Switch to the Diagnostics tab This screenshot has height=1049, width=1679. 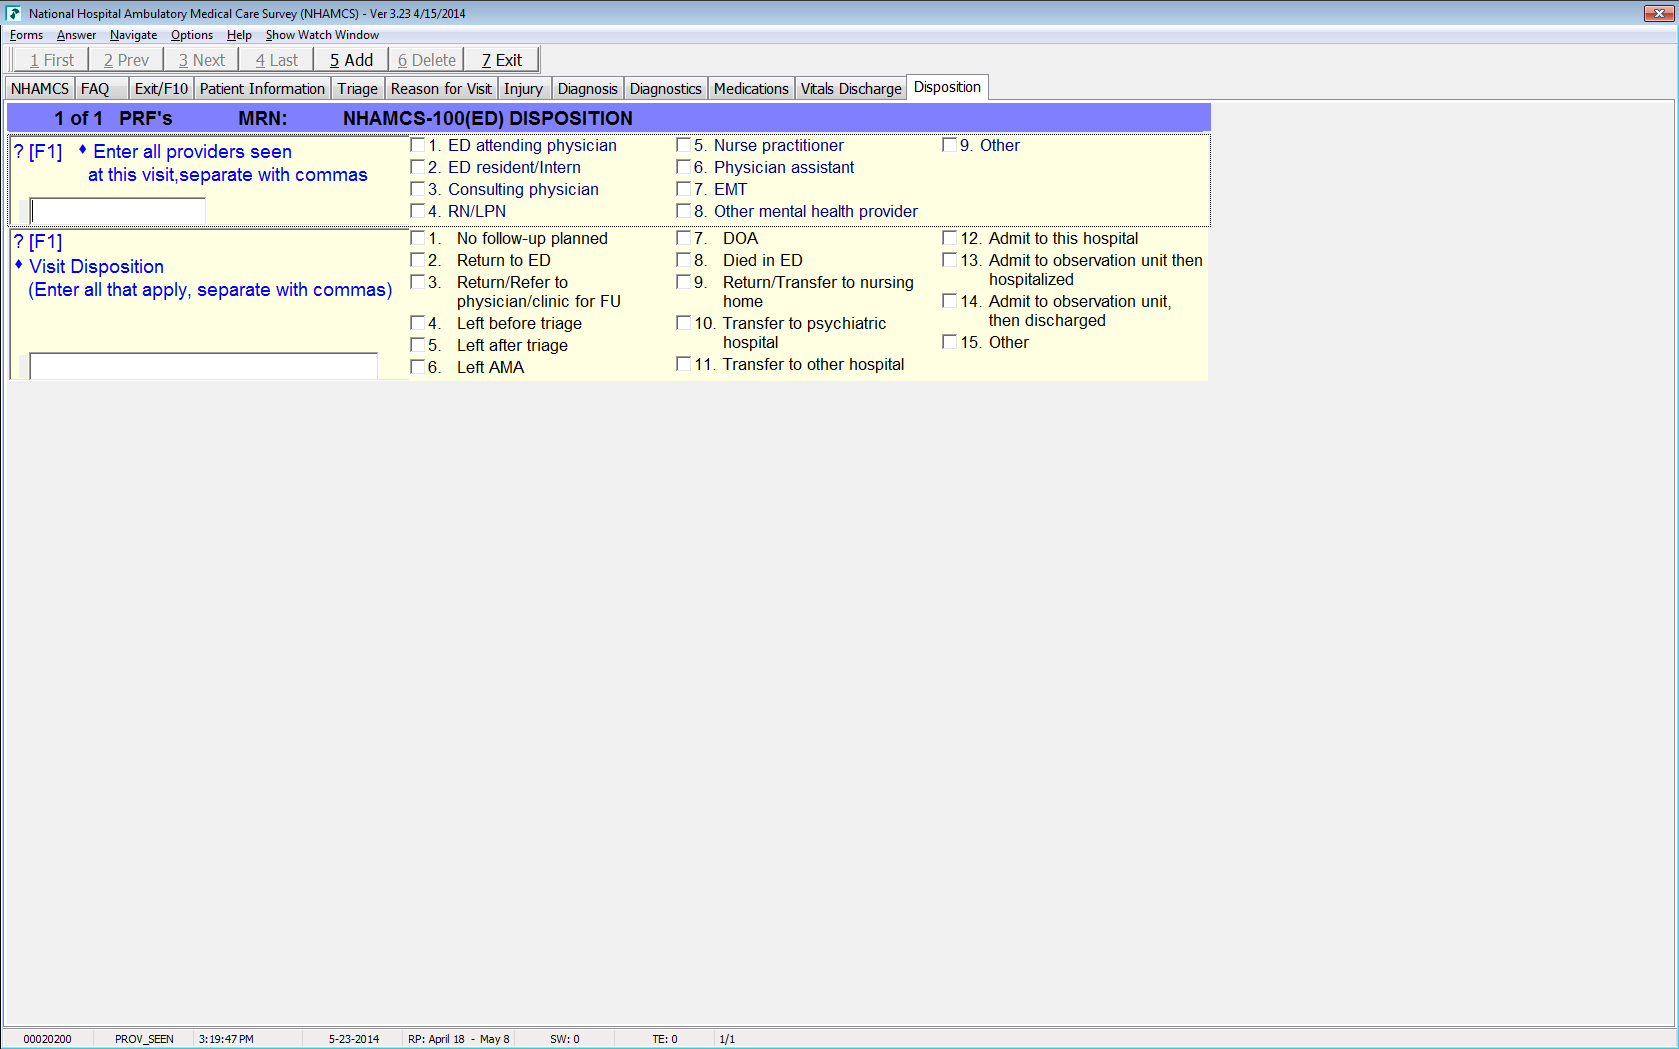[x=665, y=89]
